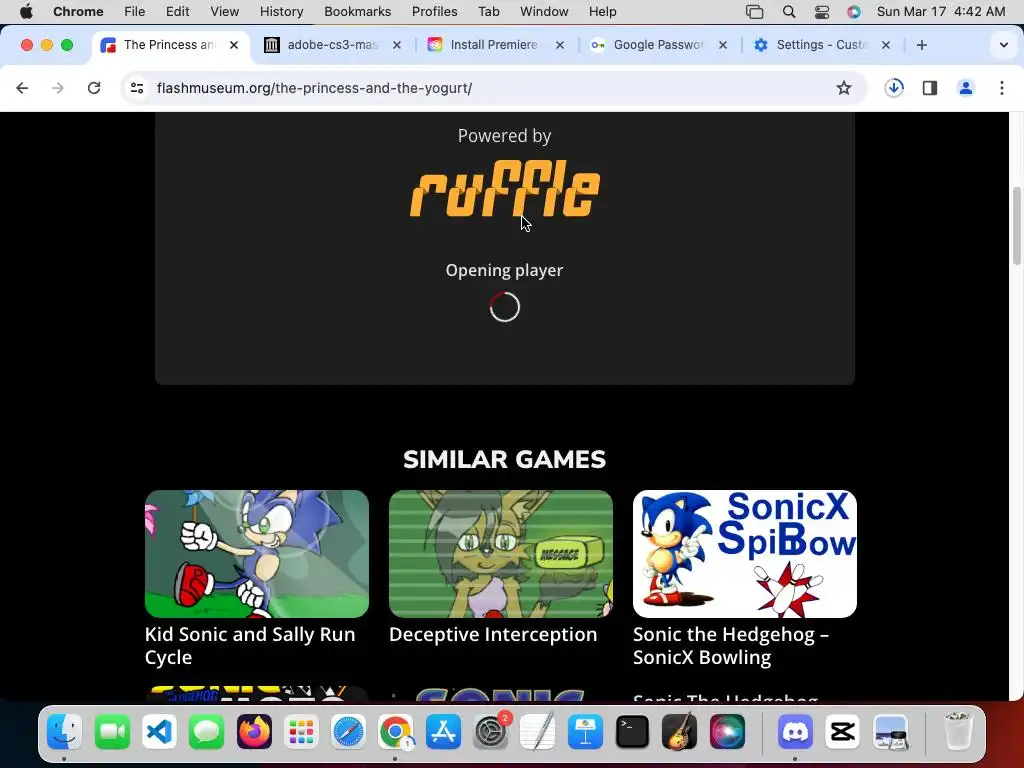
Task: Open System Settings from the Dock
Action: (x=490, y=732)
